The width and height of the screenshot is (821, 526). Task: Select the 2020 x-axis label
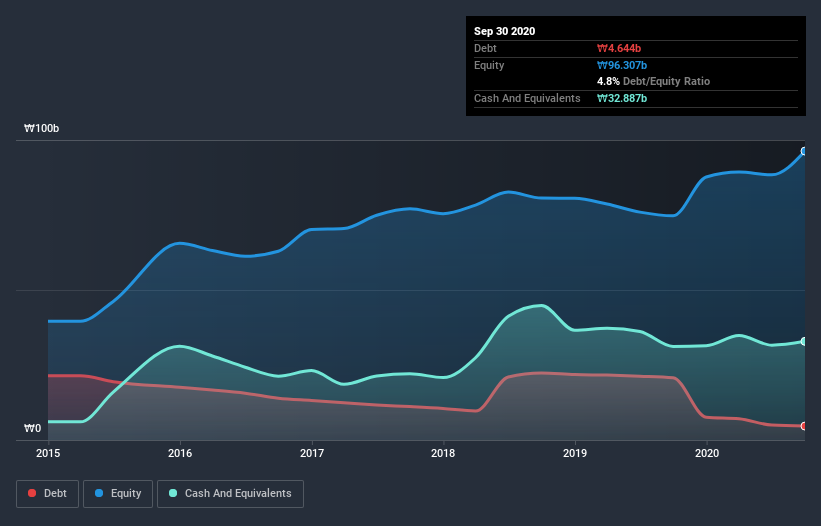707,453
